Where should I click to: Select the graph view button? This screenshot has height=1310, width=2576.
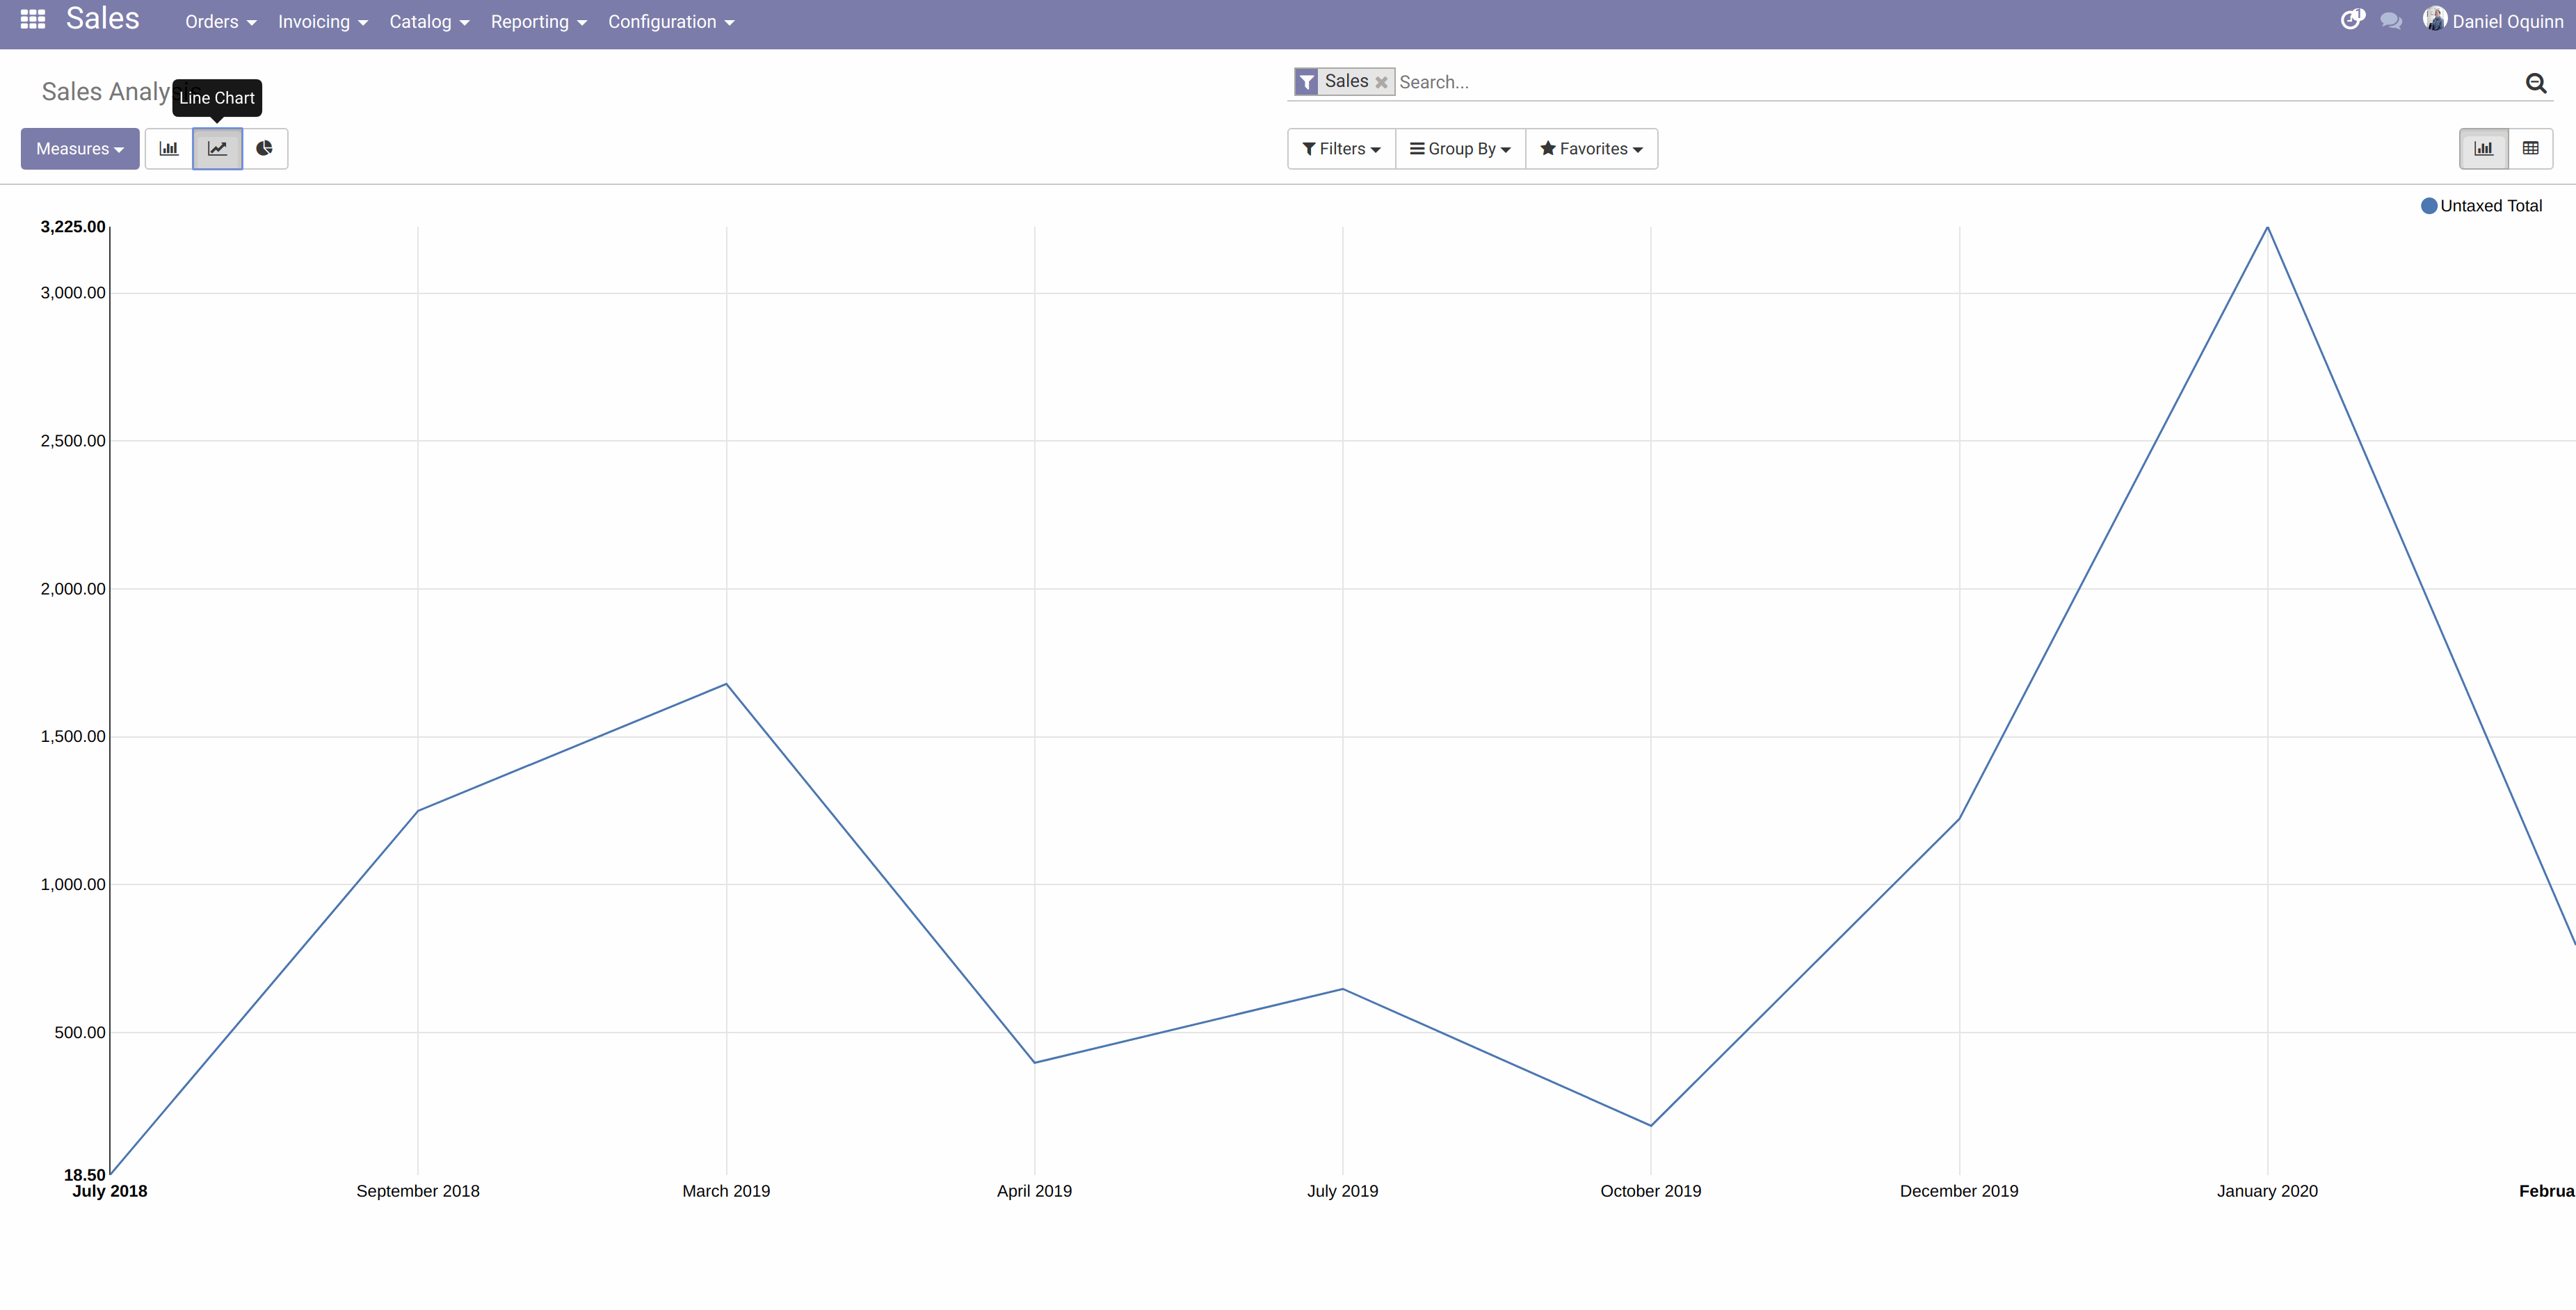(x=2483, y=148)
